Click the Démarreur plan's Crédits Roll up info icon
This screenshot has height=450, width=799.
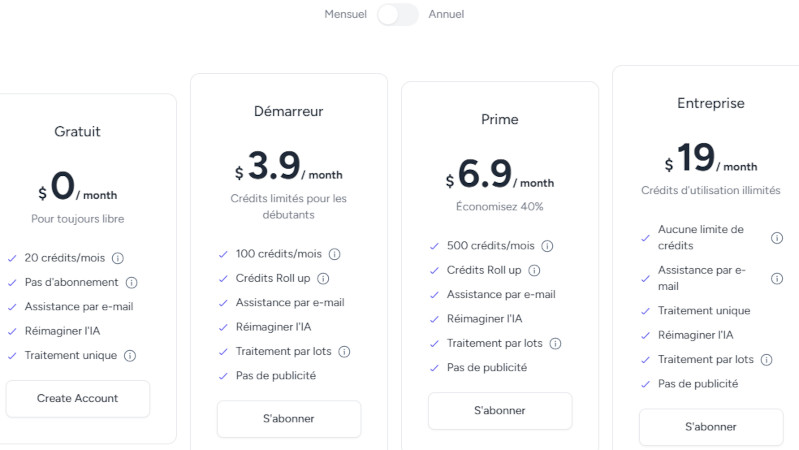click(323, 278)
